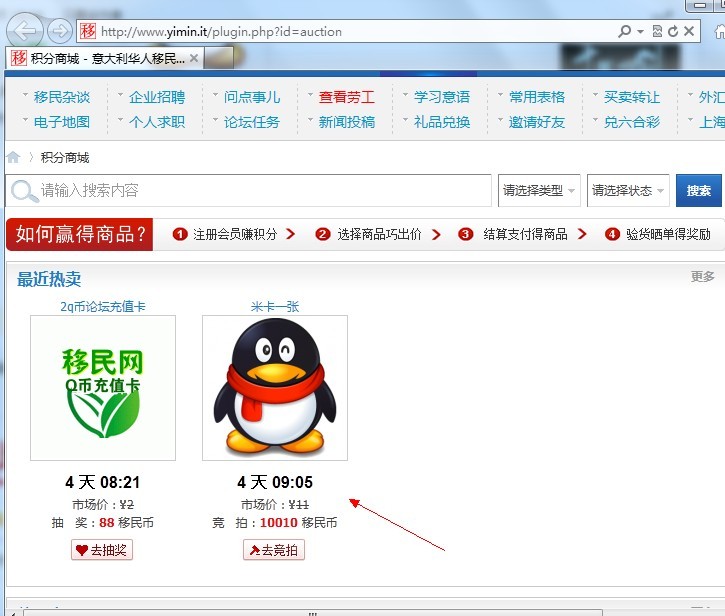The image size is (725, 616).
Task: Open the 米卡一张 product title
Action: pyautogui.click(x=275, y=307)
